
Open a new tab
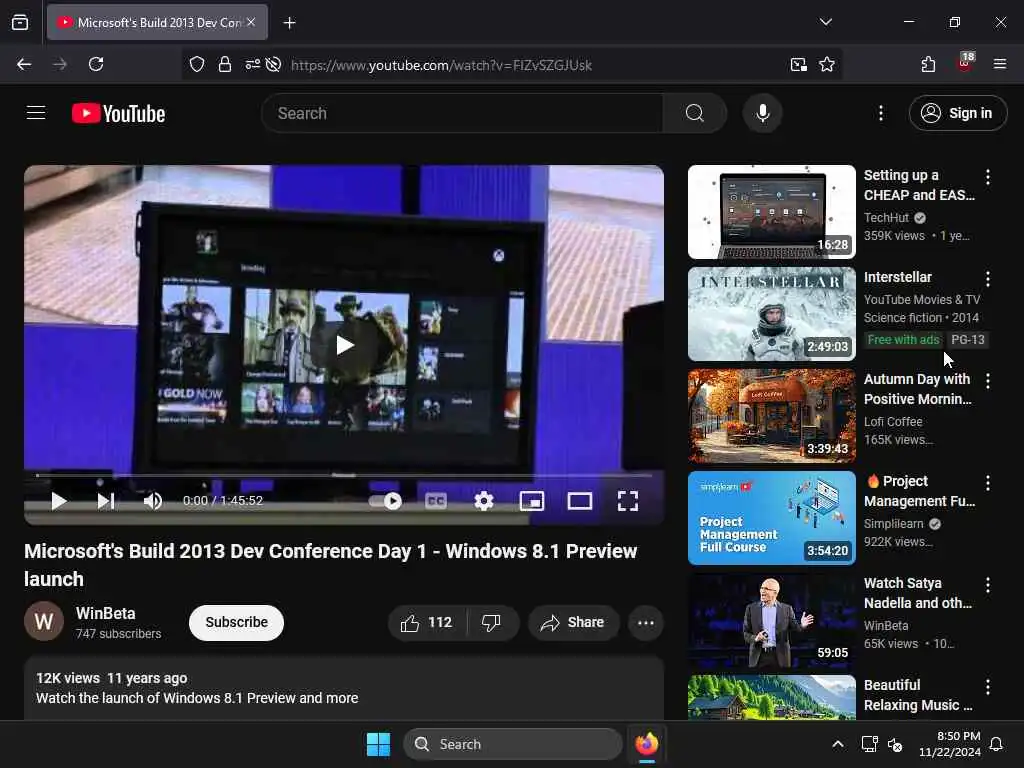(289, 23)
